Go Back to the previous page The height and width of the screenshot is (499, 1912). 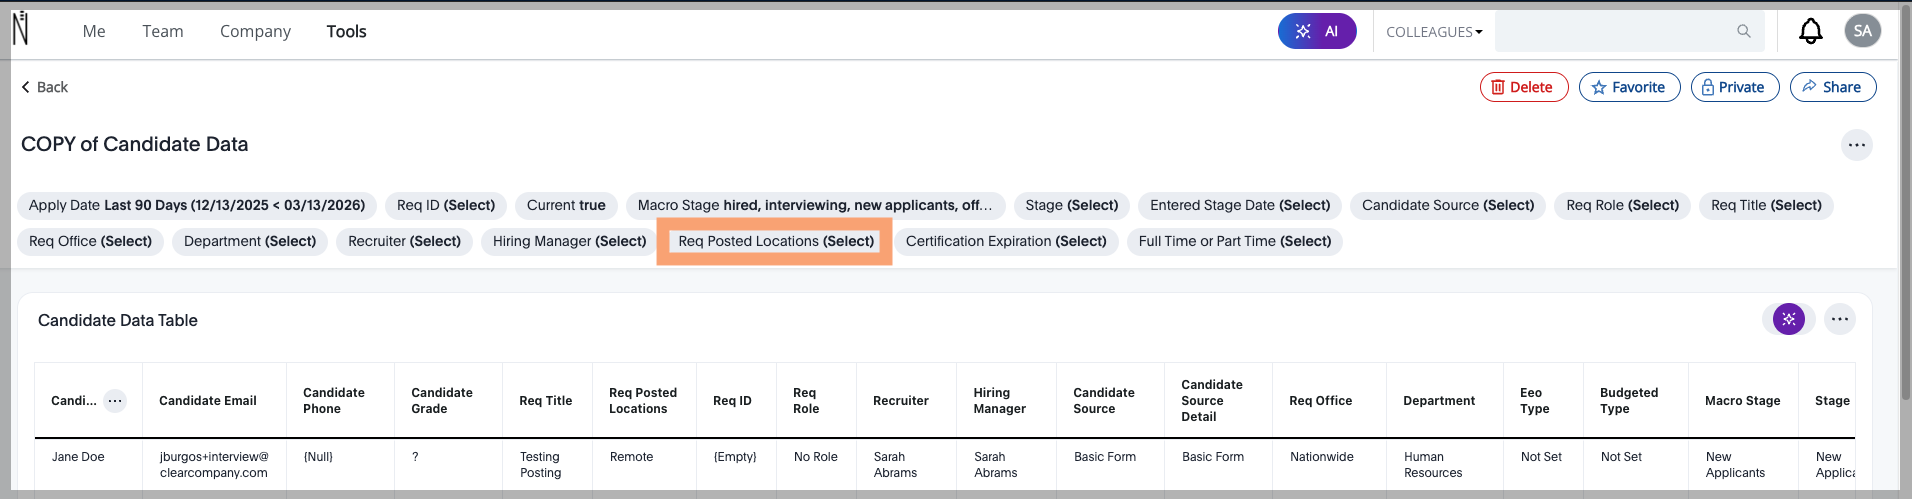tap(45, 87)
